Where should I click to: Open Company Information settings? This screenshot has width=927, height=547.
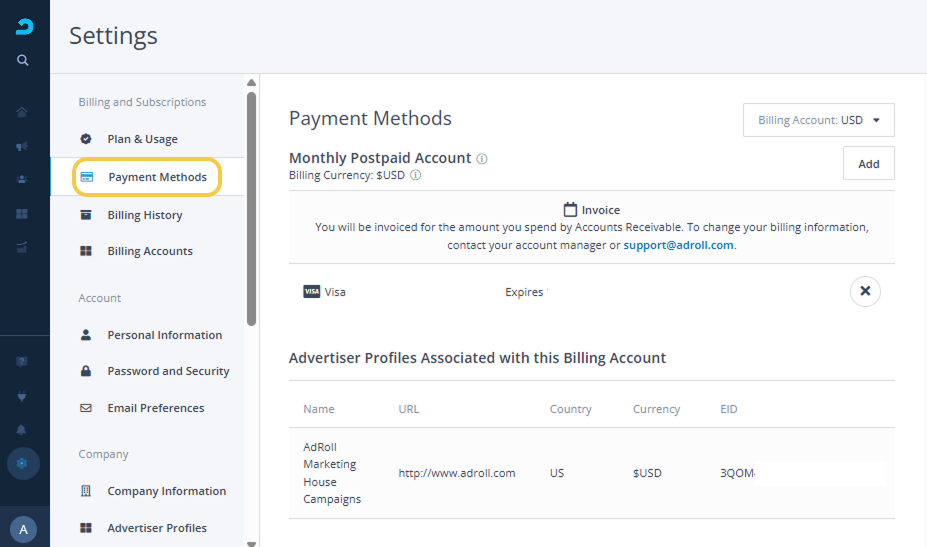(166, 491)
